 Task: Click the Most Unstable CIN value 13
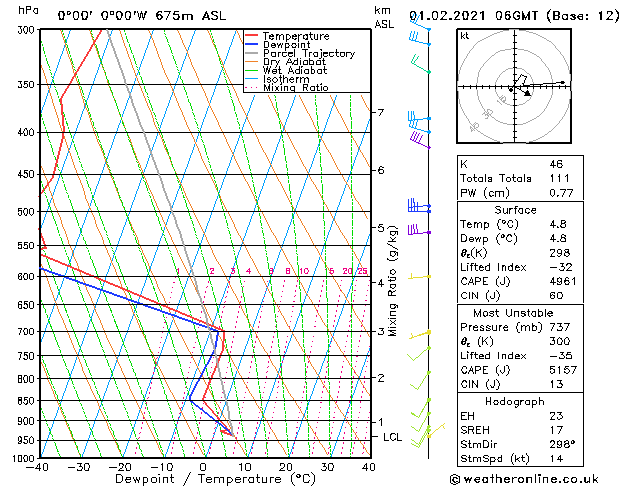[x=556, y=384]
